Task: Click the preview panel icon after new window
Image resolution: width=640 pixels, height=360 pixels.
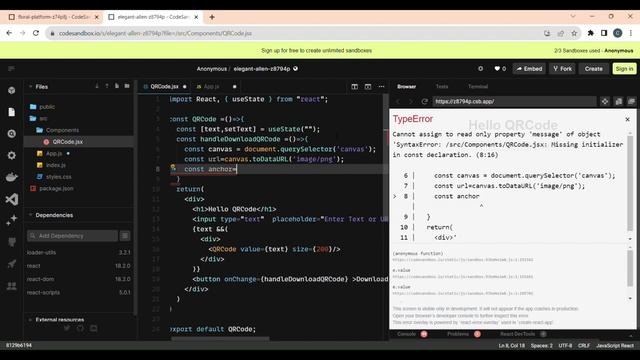Action: (x=631, y=101)
